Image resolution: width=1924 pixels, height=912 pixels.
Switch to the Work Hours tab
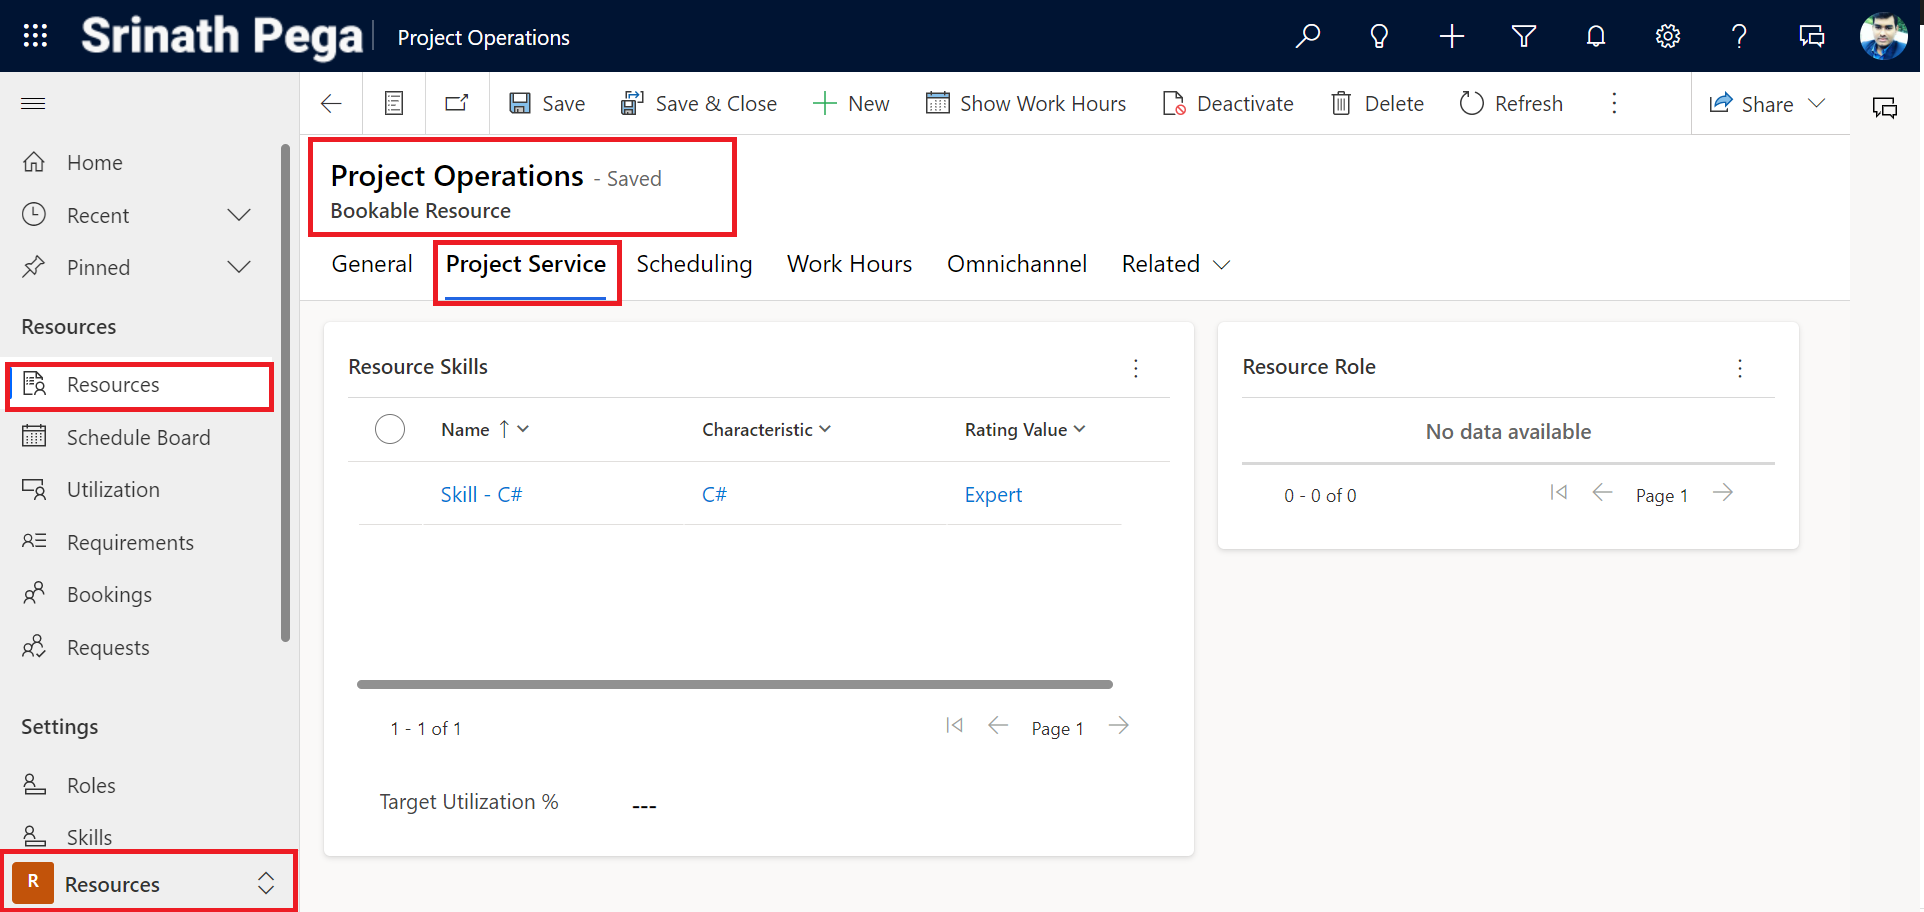849,264
